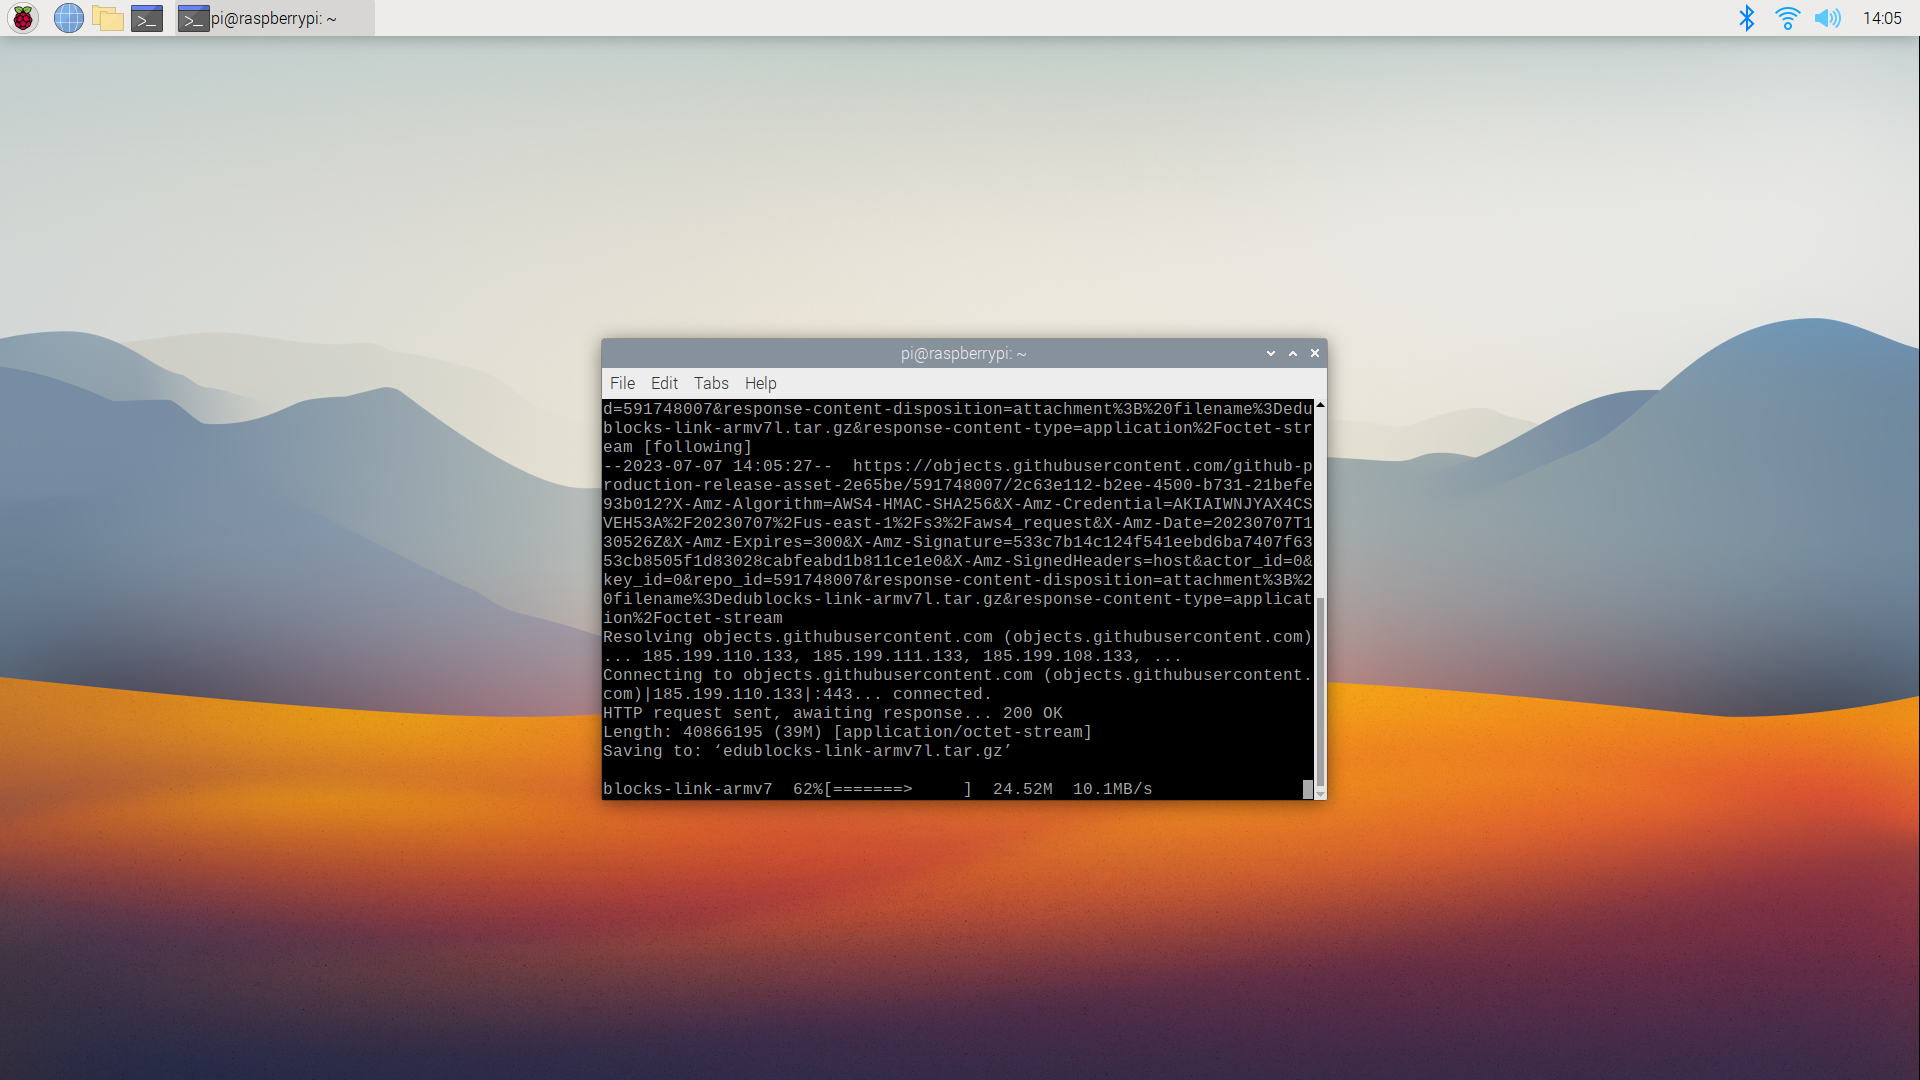The width and height of the screenshot is (1920, 1080).
Task: Open the File Manager from the taskbar
Action: [108, 18]
